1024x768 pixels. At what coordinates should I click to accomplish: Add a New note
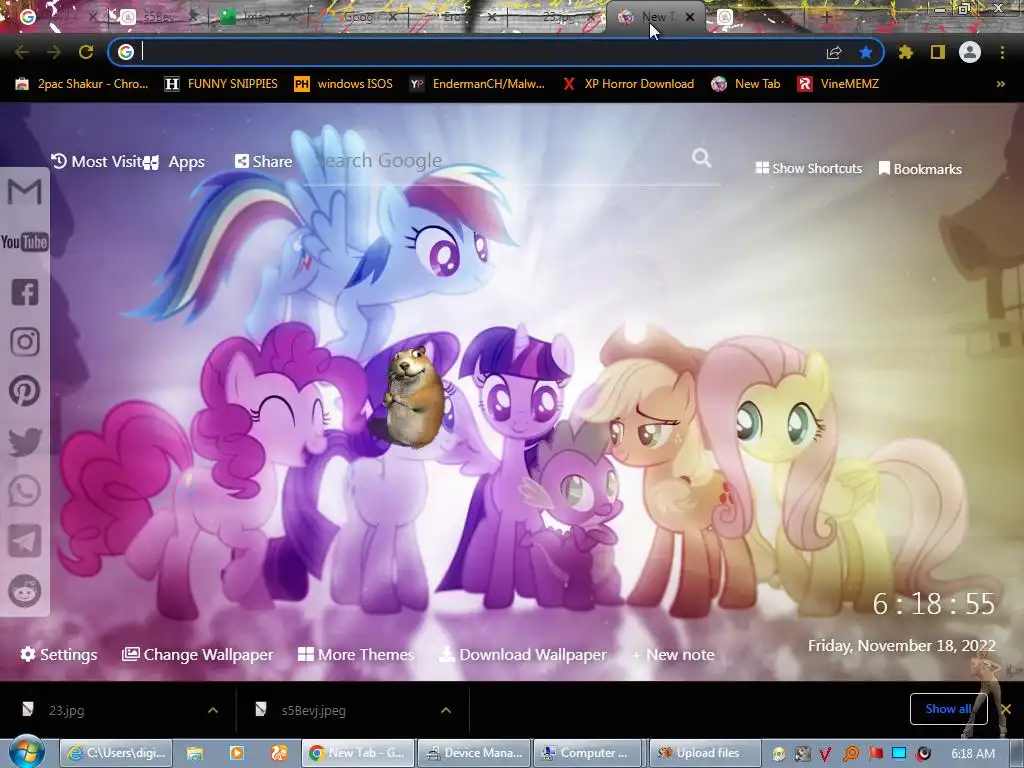[x=673, y=654]
